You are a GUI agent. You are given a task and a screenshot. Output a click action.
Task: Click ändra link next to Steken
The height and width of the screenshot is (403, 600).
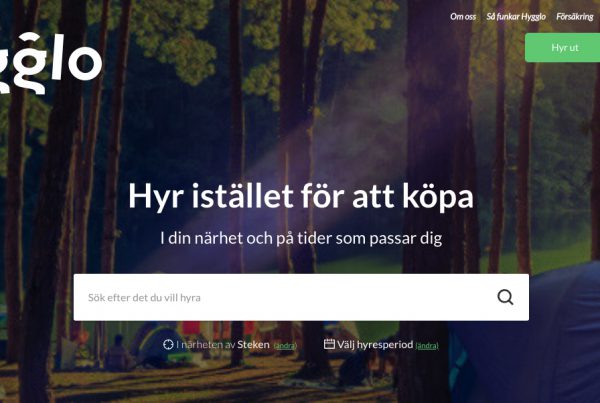pos(285,346)
